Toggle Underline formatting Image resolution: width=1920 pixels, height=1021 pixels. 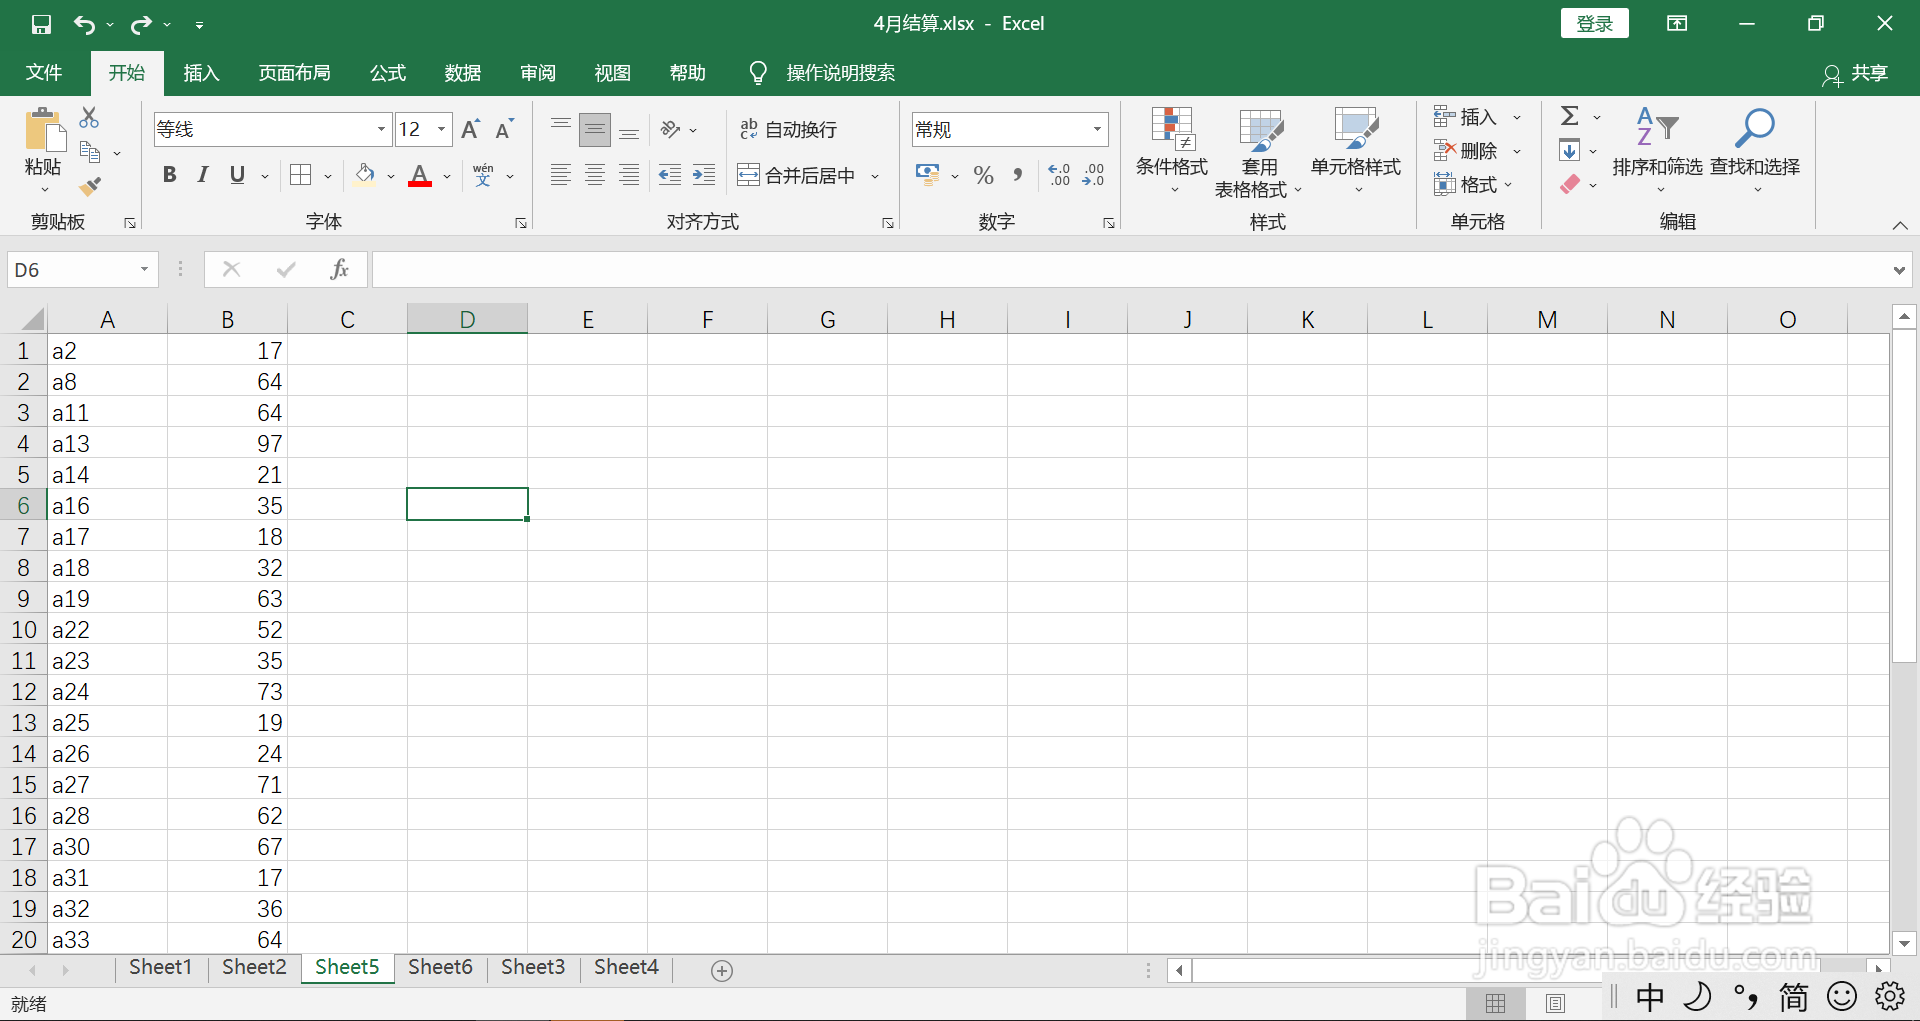237,175
